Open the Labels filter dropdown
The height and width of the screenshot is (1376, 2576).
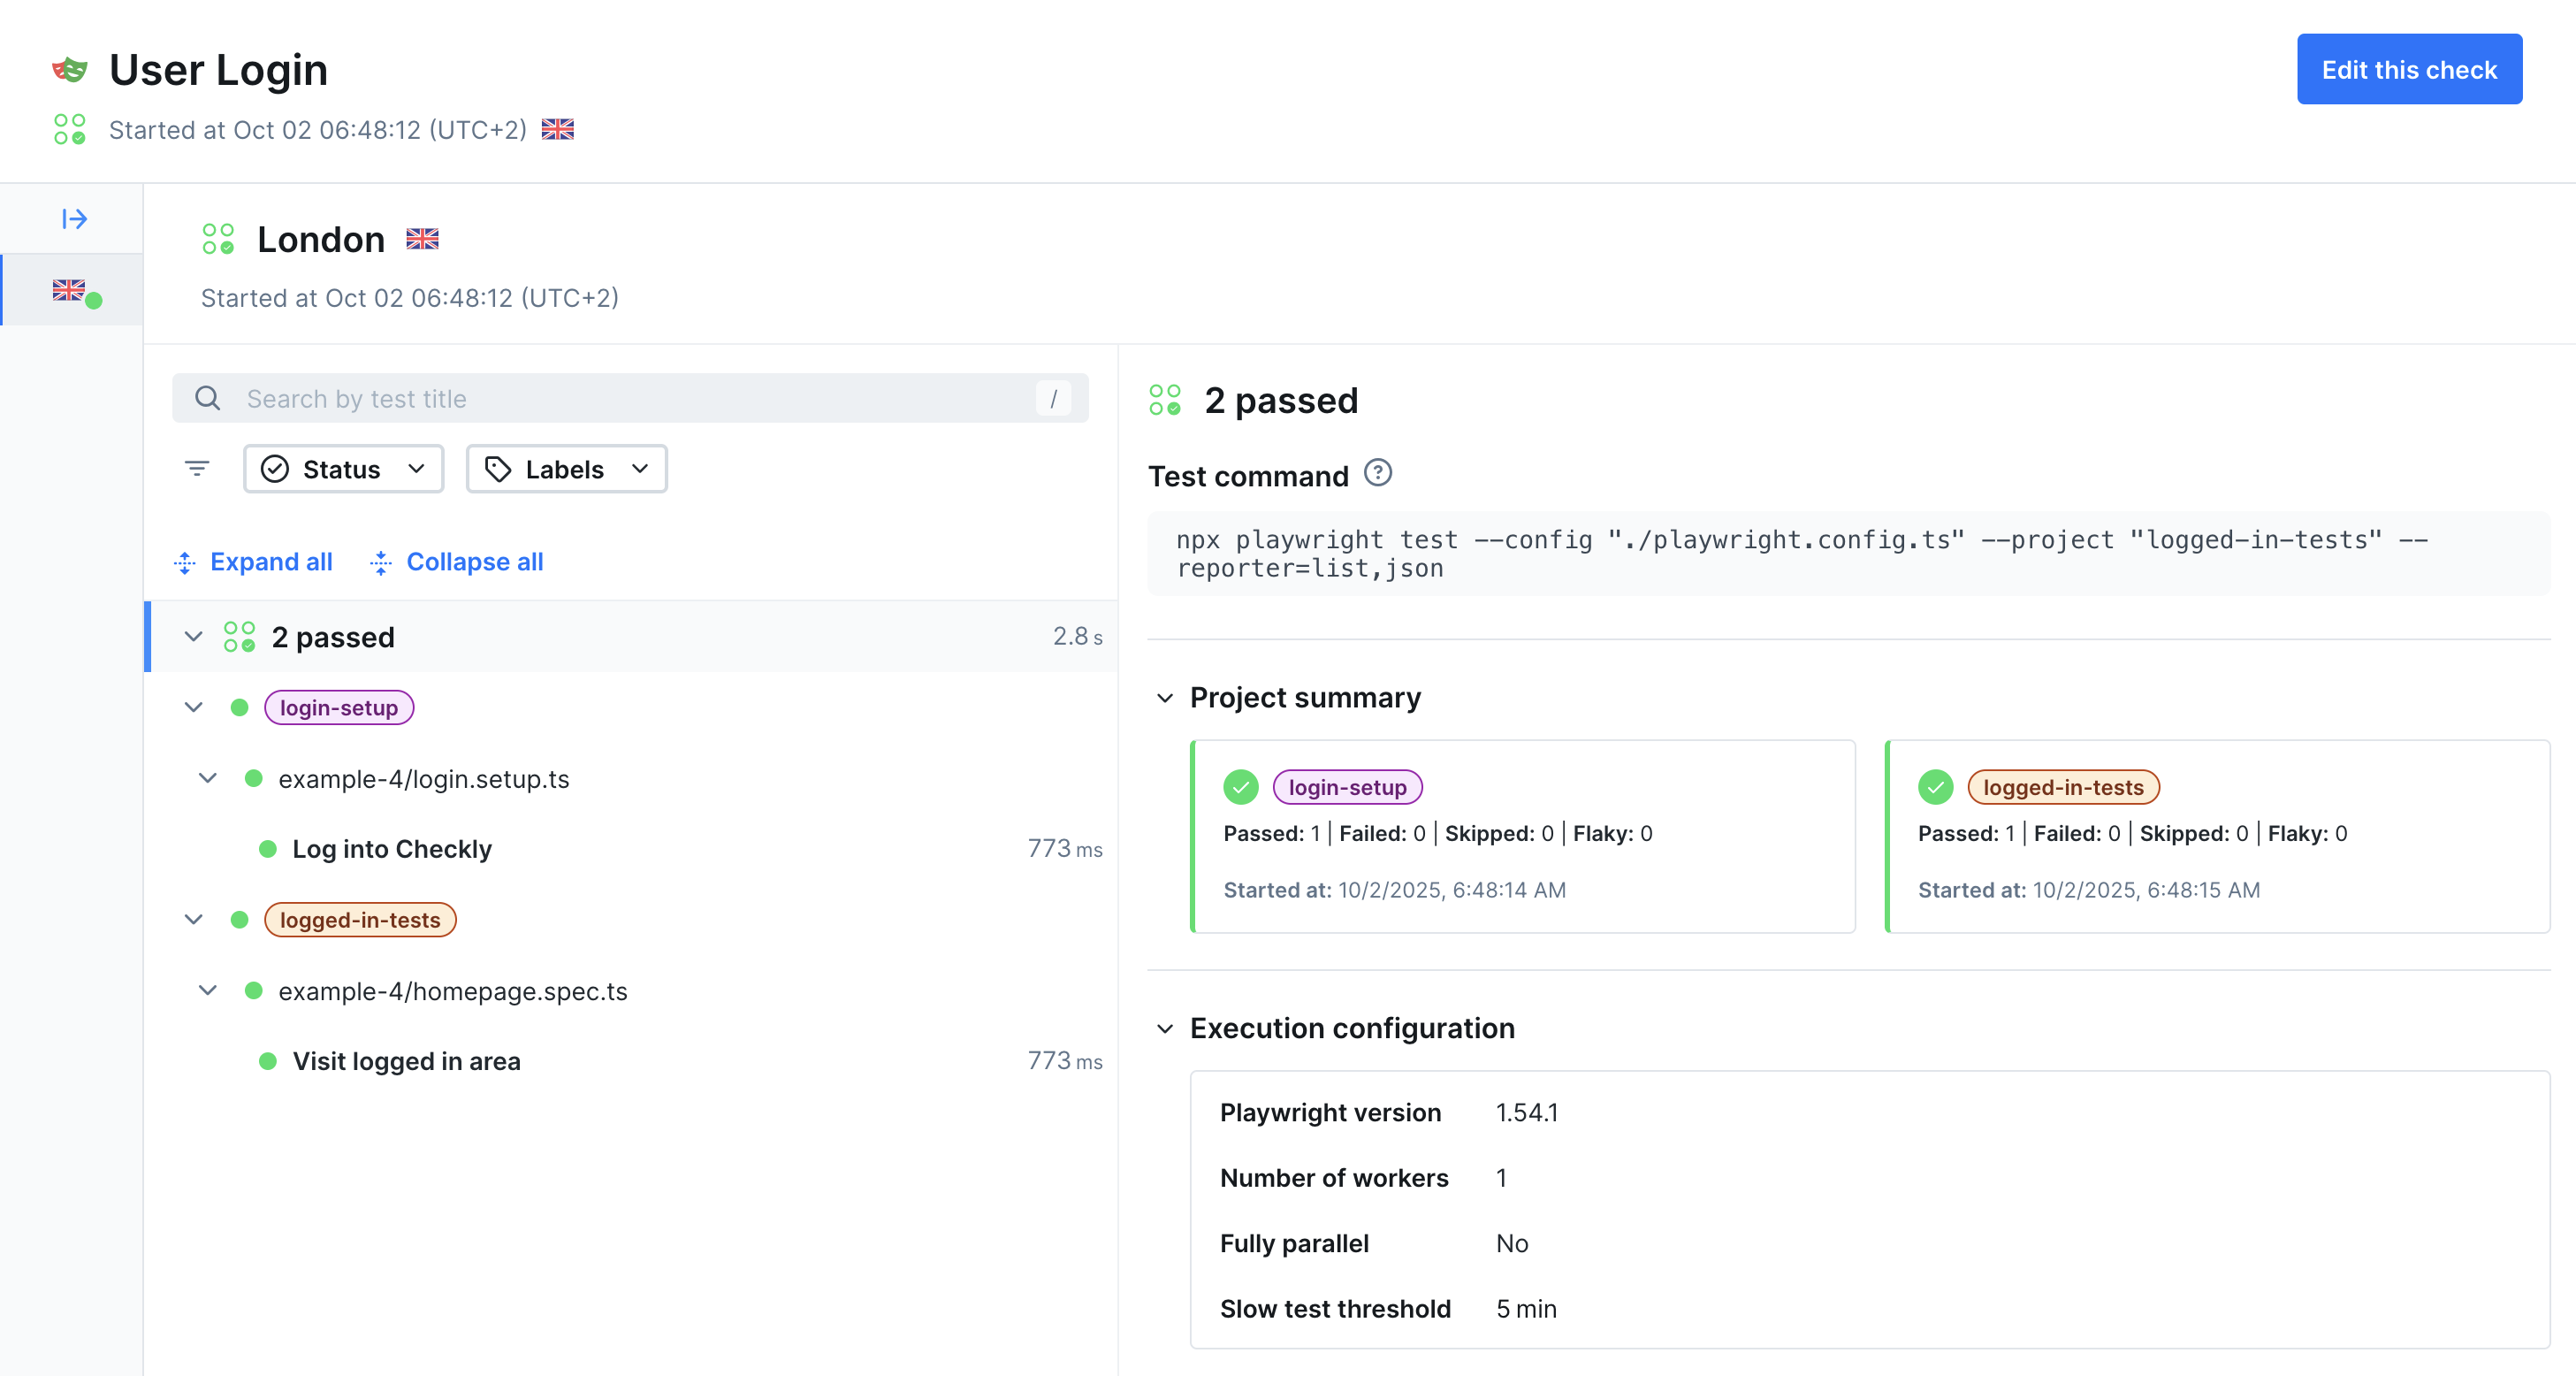[x=566, y=469]
